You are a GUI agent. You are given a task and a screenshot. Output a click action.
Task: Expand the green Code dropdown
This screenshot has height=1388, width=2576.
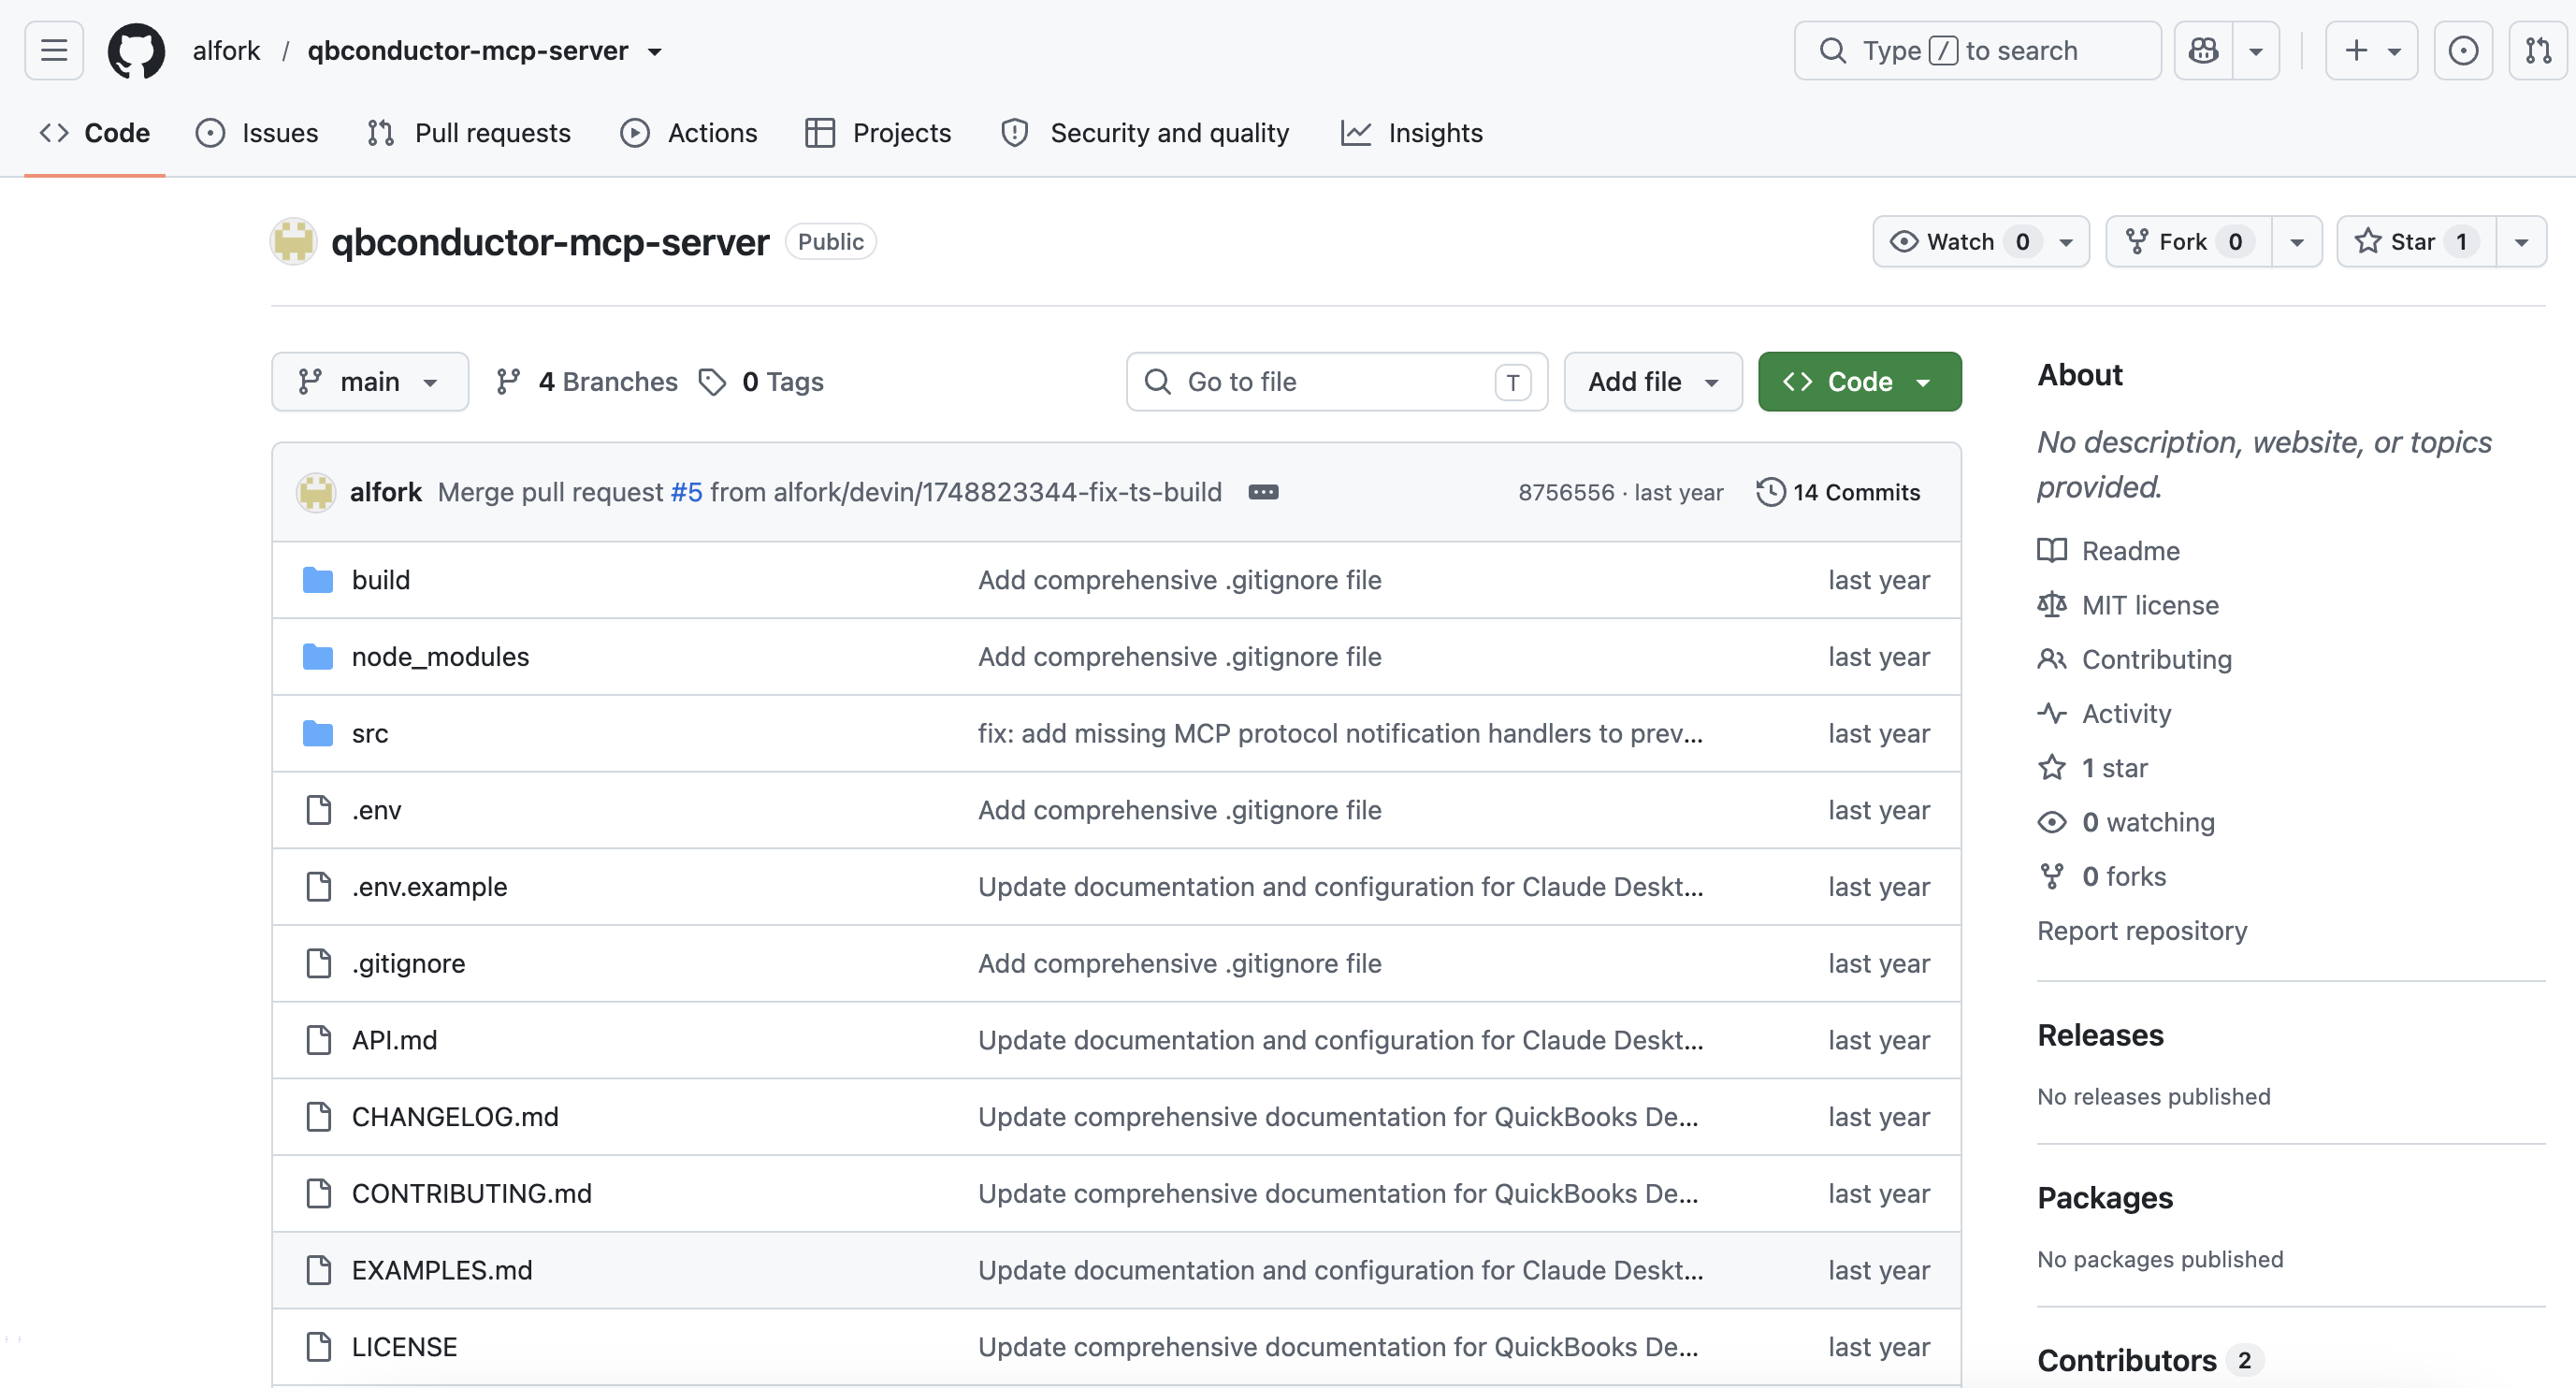click(x=1859, y=382)
